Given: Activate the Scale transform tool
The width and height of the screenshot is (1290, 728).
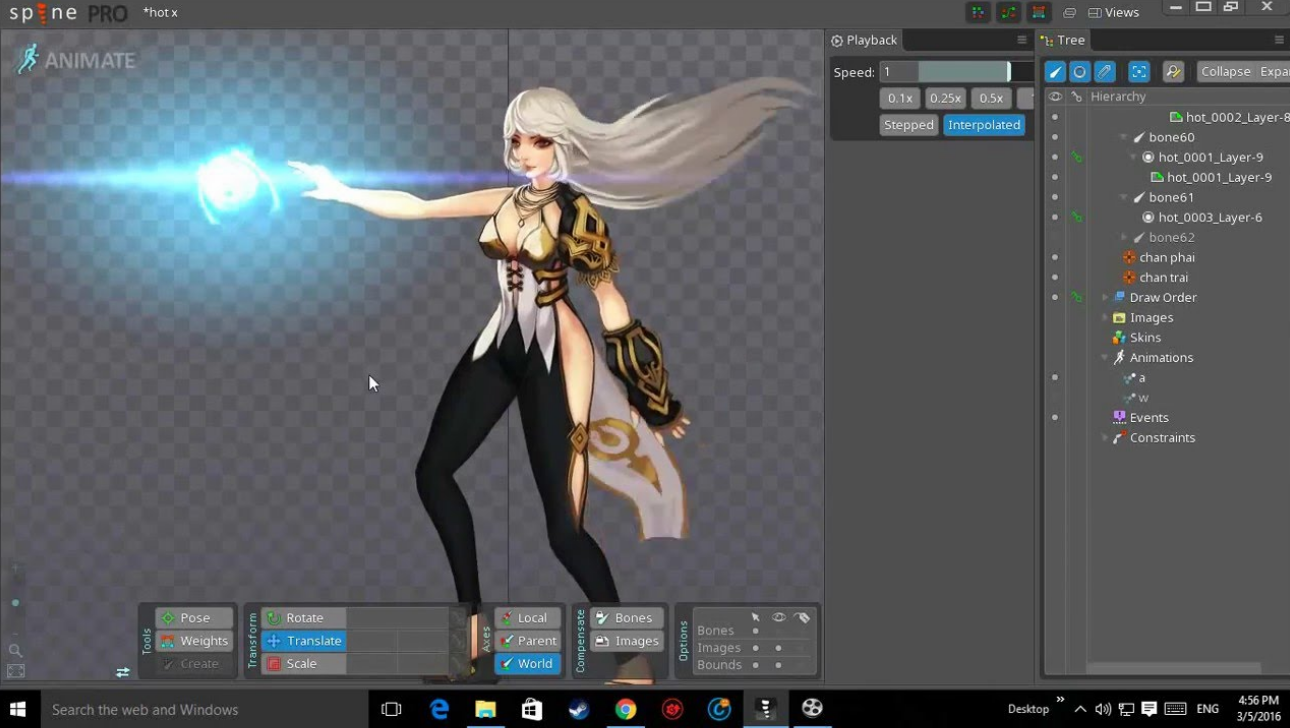Looking at the screenshot, I should (304, 664).
